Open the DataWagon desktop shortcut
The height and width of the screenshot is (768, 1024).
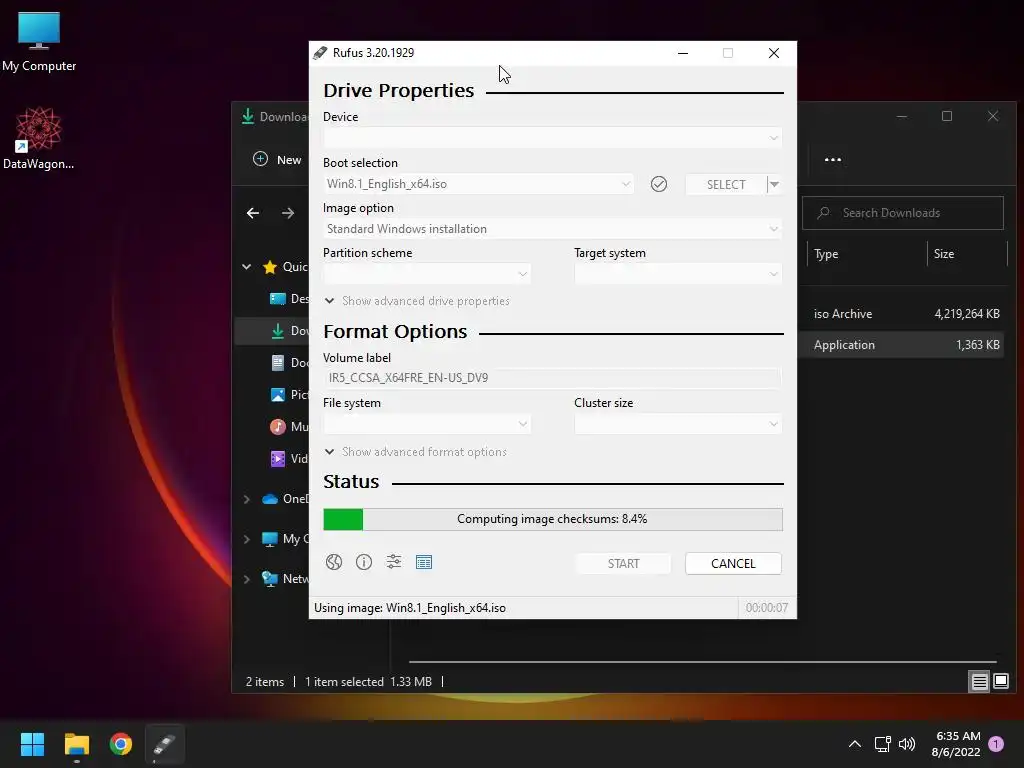click(x=39, y=138)
